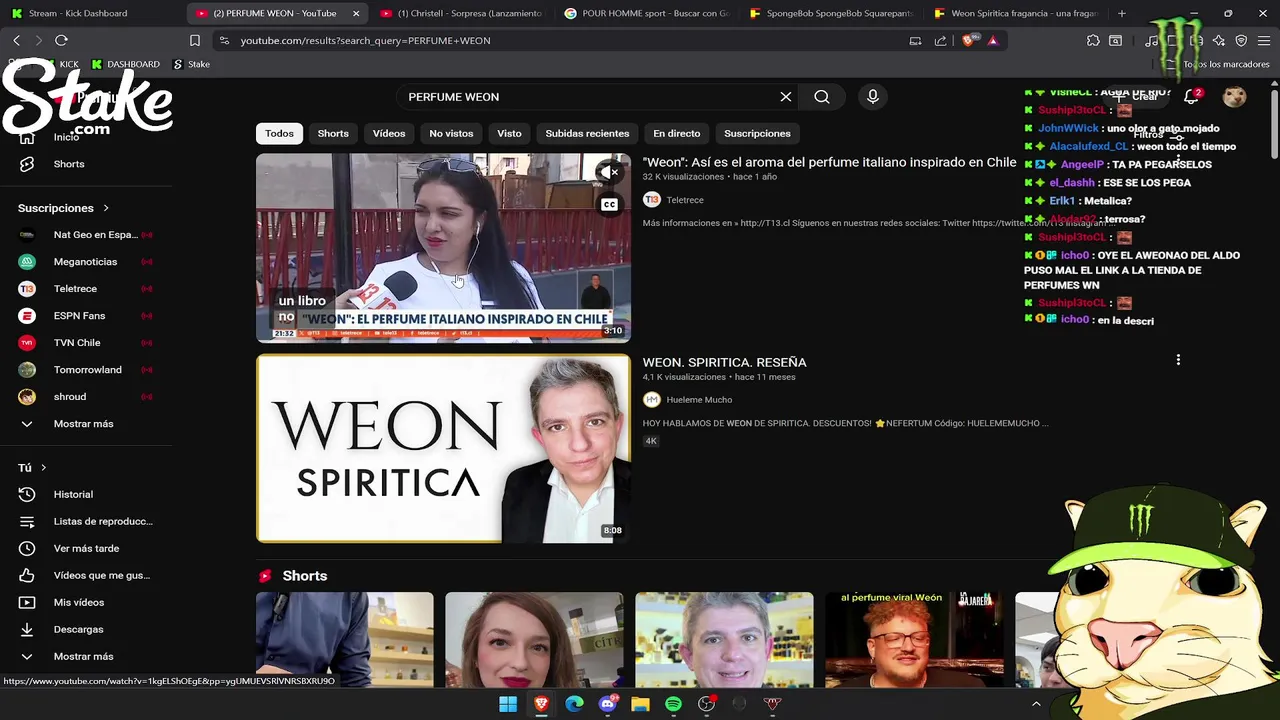Open a new browser tab
This screenshot has height=720, width=1280.
[1122, 13]
